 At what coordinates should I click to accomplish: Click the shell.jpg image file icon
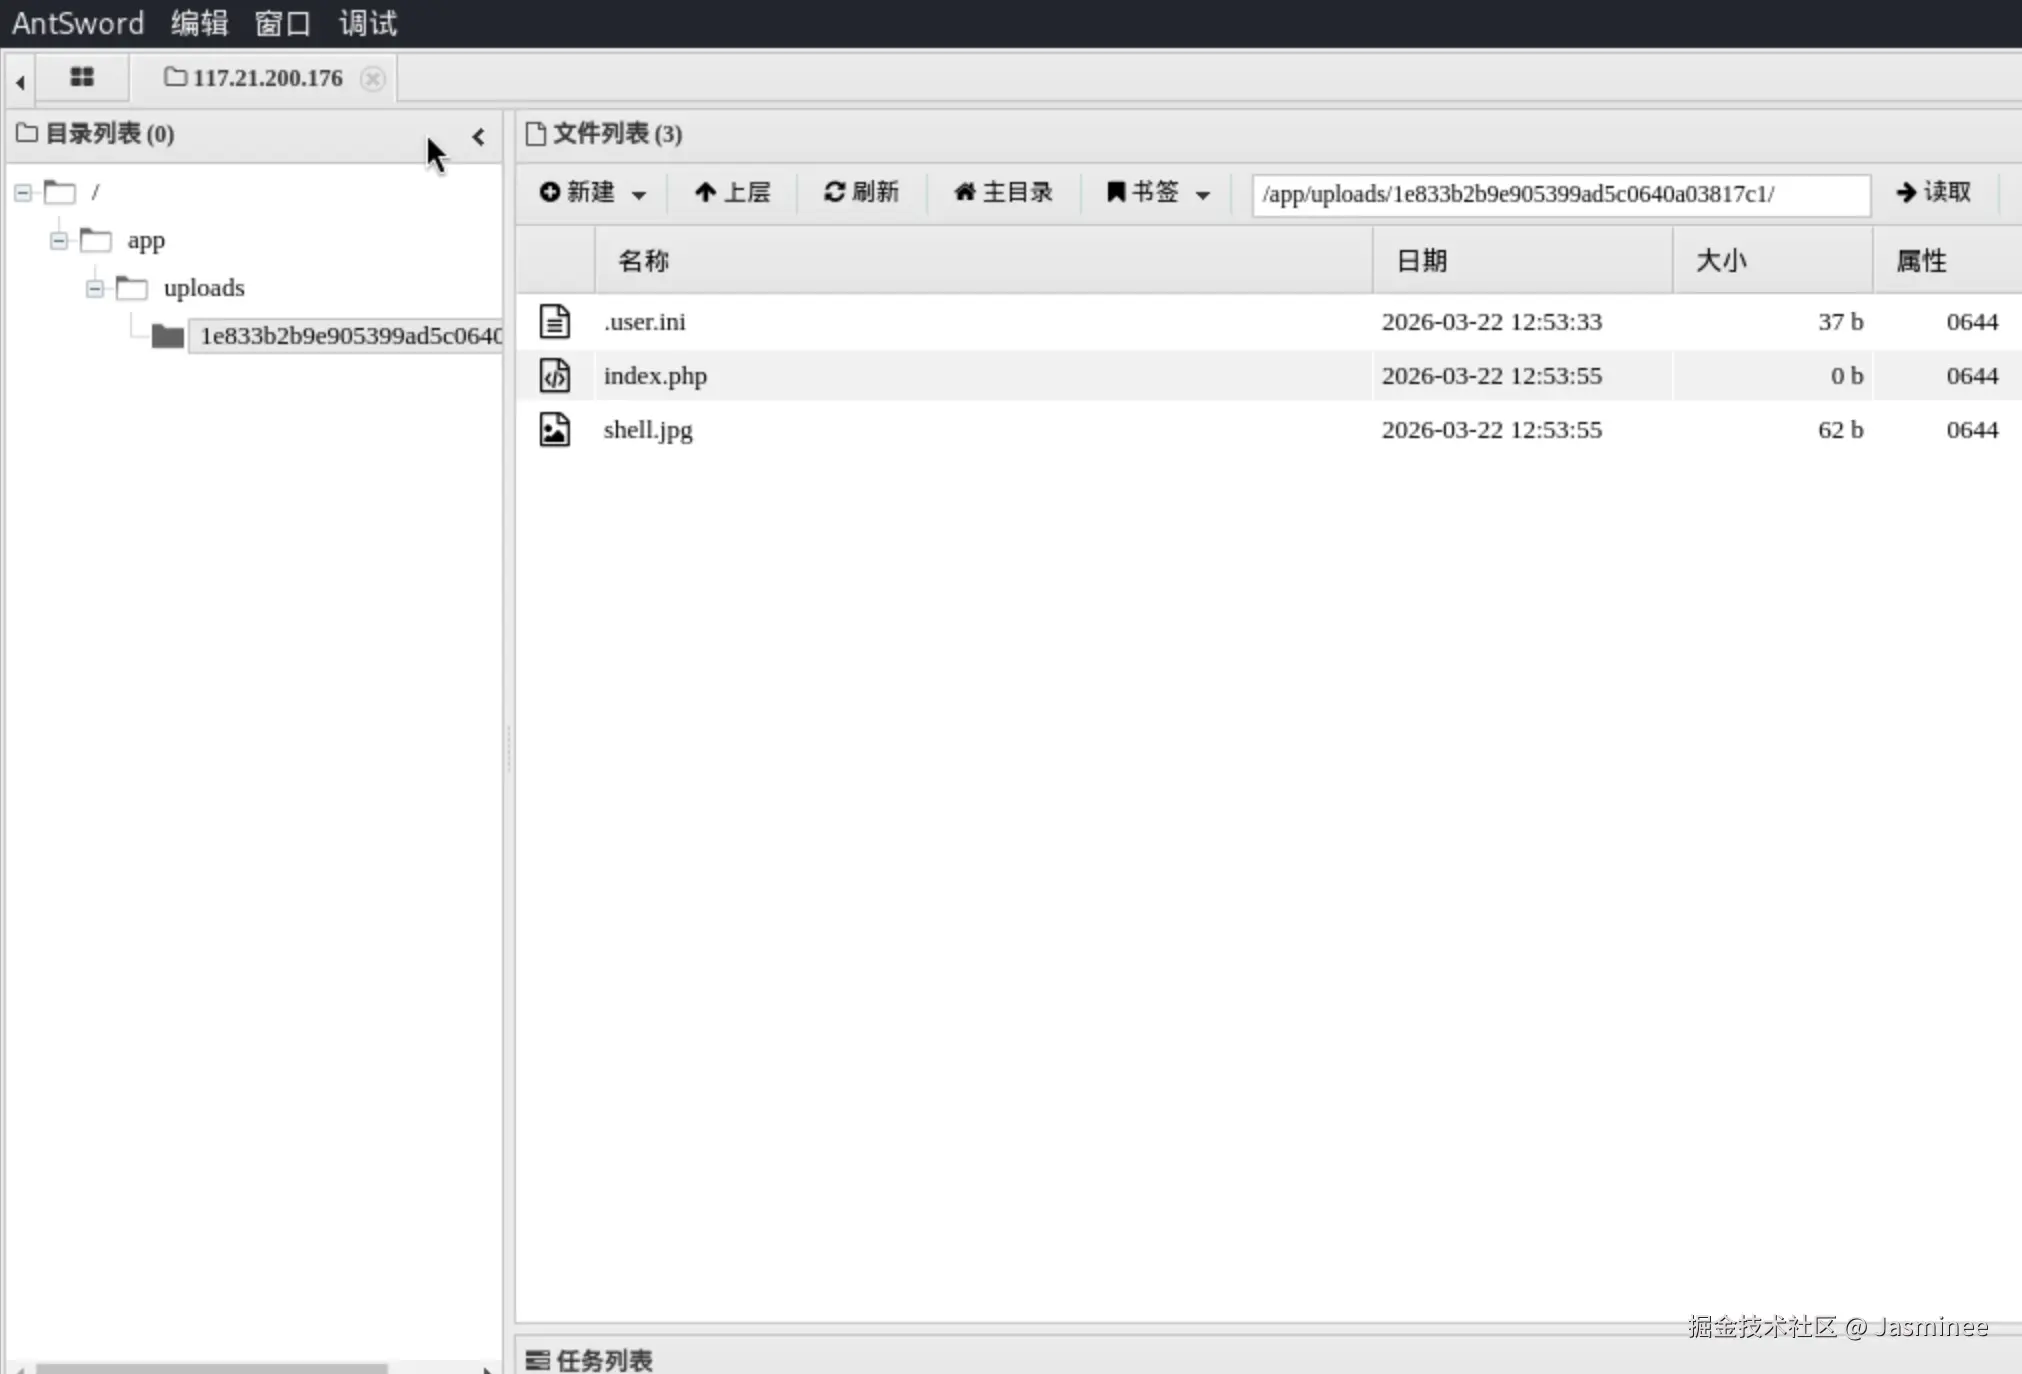555,430
